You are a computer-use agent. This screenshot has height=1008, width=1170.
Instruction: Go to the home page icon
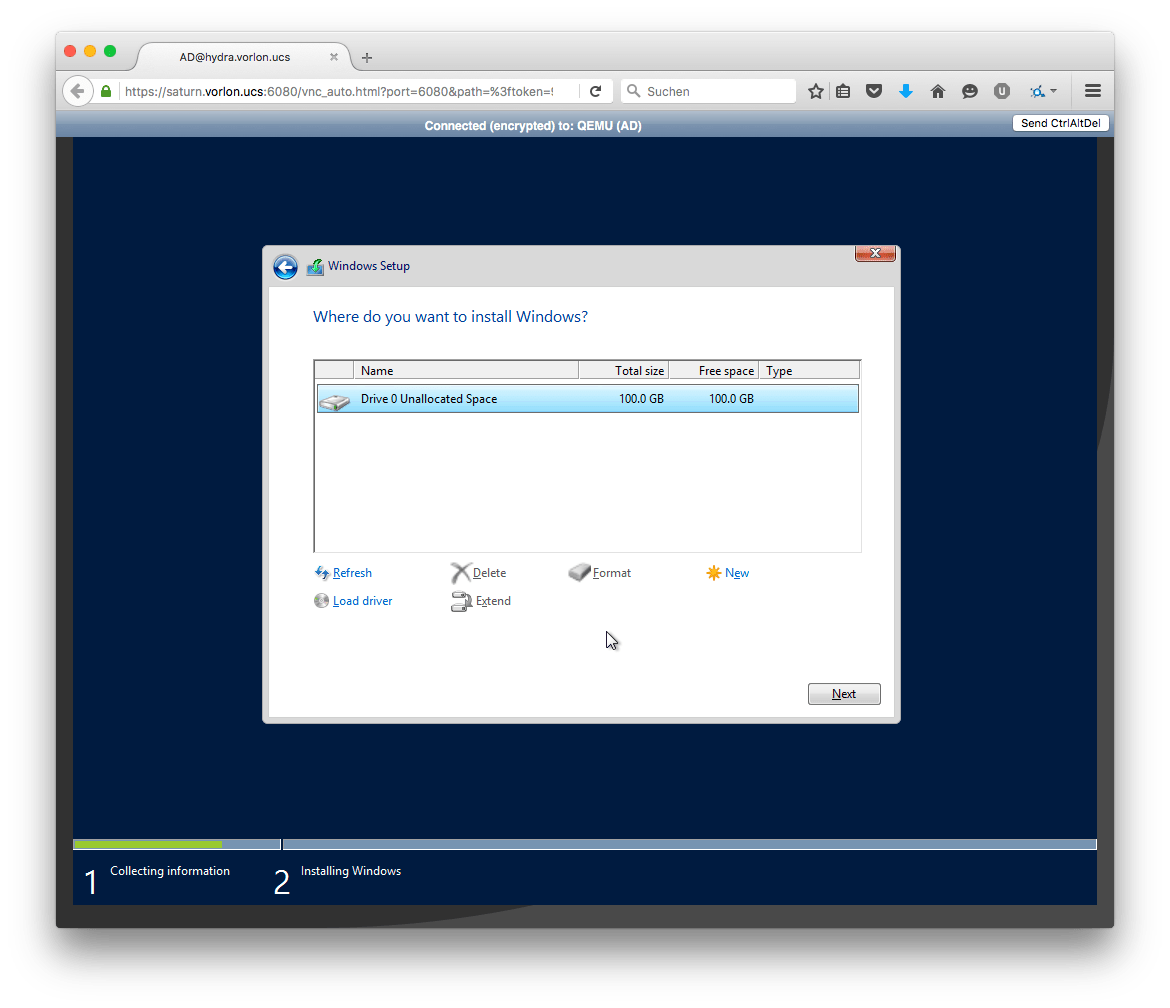click(938, 91)
